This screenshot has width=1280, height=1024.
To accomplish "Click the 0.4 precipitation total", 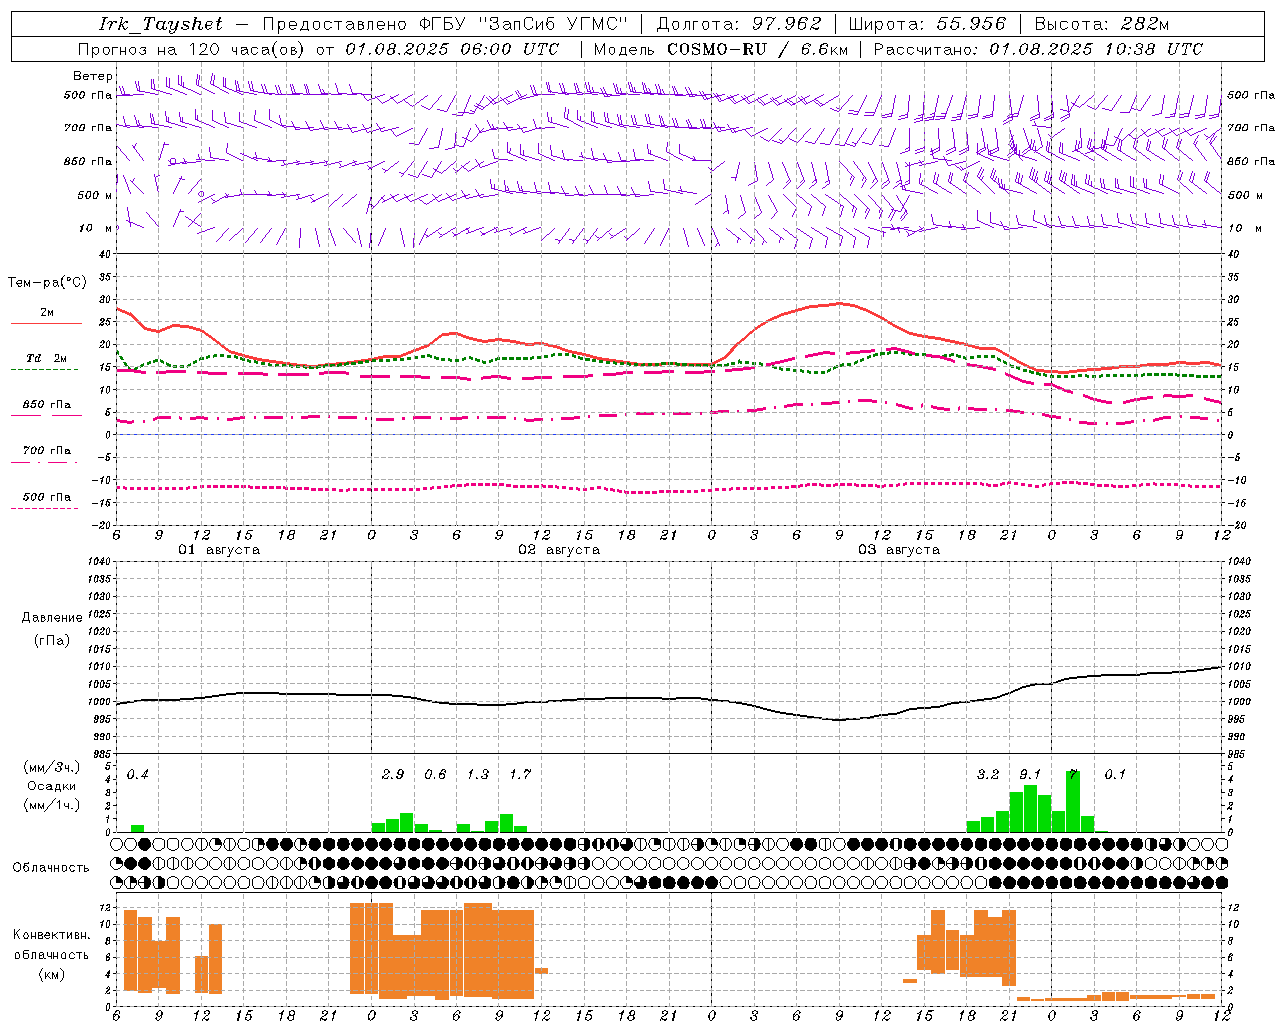I will [x=138, y=774].
